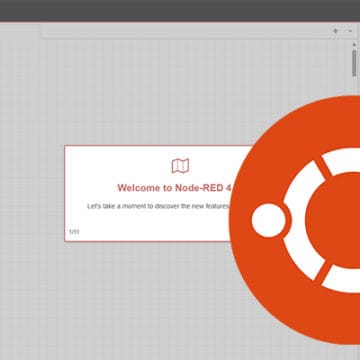Image resolution: width=360 pixels, height=360 pixels.
Task: Click the "Let's take a moment" description text
Action: (158, 206)
